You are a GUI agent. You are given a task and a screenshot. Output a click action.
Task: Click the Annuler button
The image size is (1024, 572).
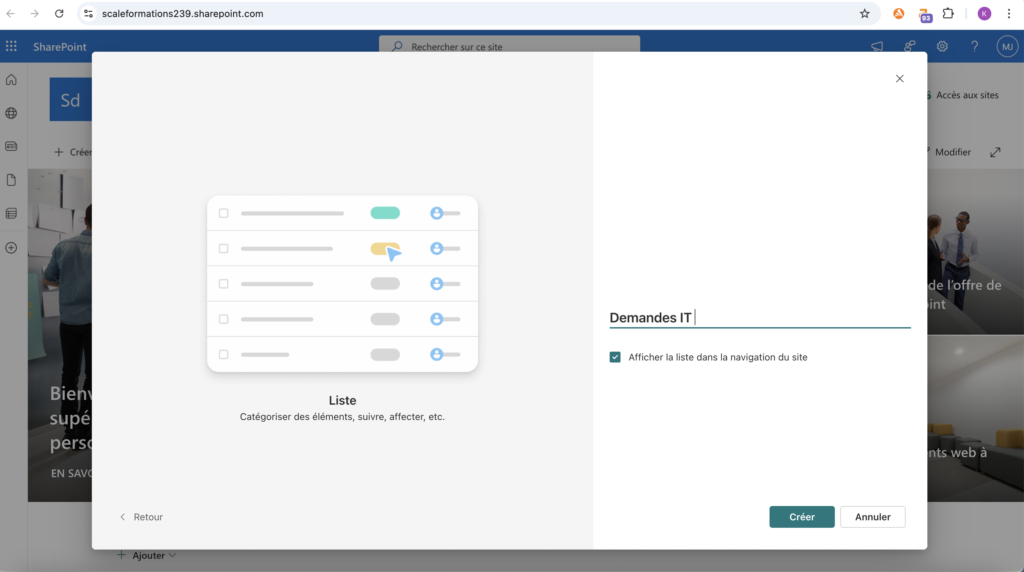872,516
